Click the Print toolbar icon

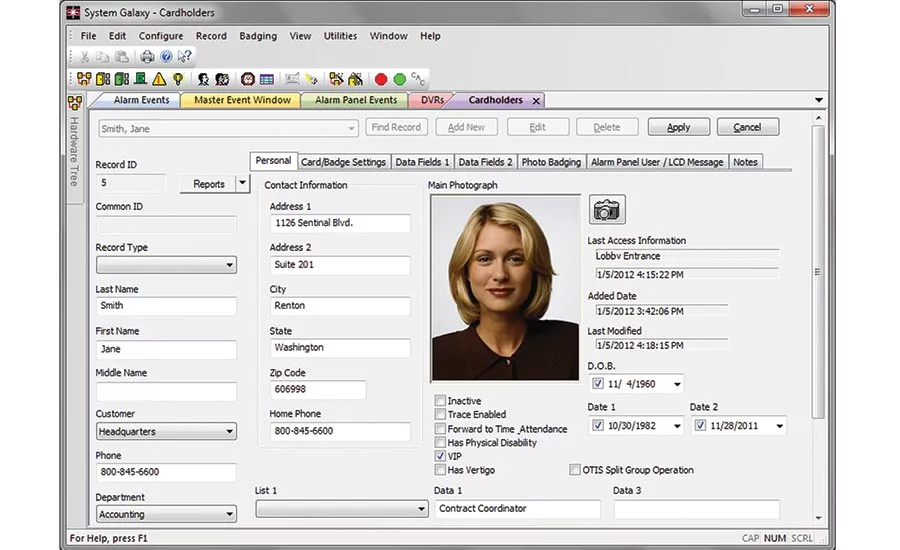coord(148,56)
